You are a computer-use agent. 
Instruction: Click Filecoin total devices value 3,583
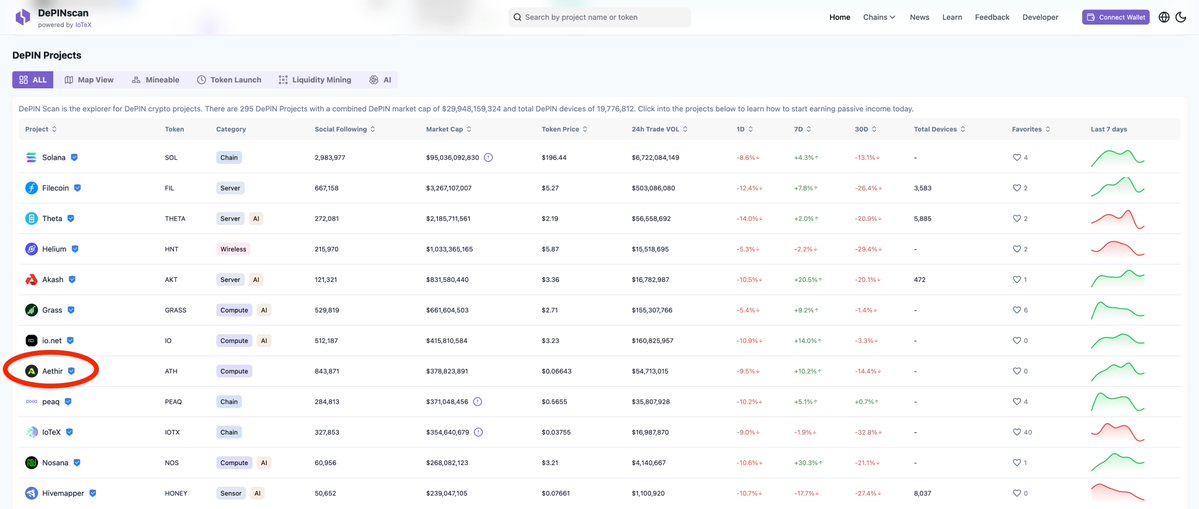pyautogui.click(x=923, y=188)
